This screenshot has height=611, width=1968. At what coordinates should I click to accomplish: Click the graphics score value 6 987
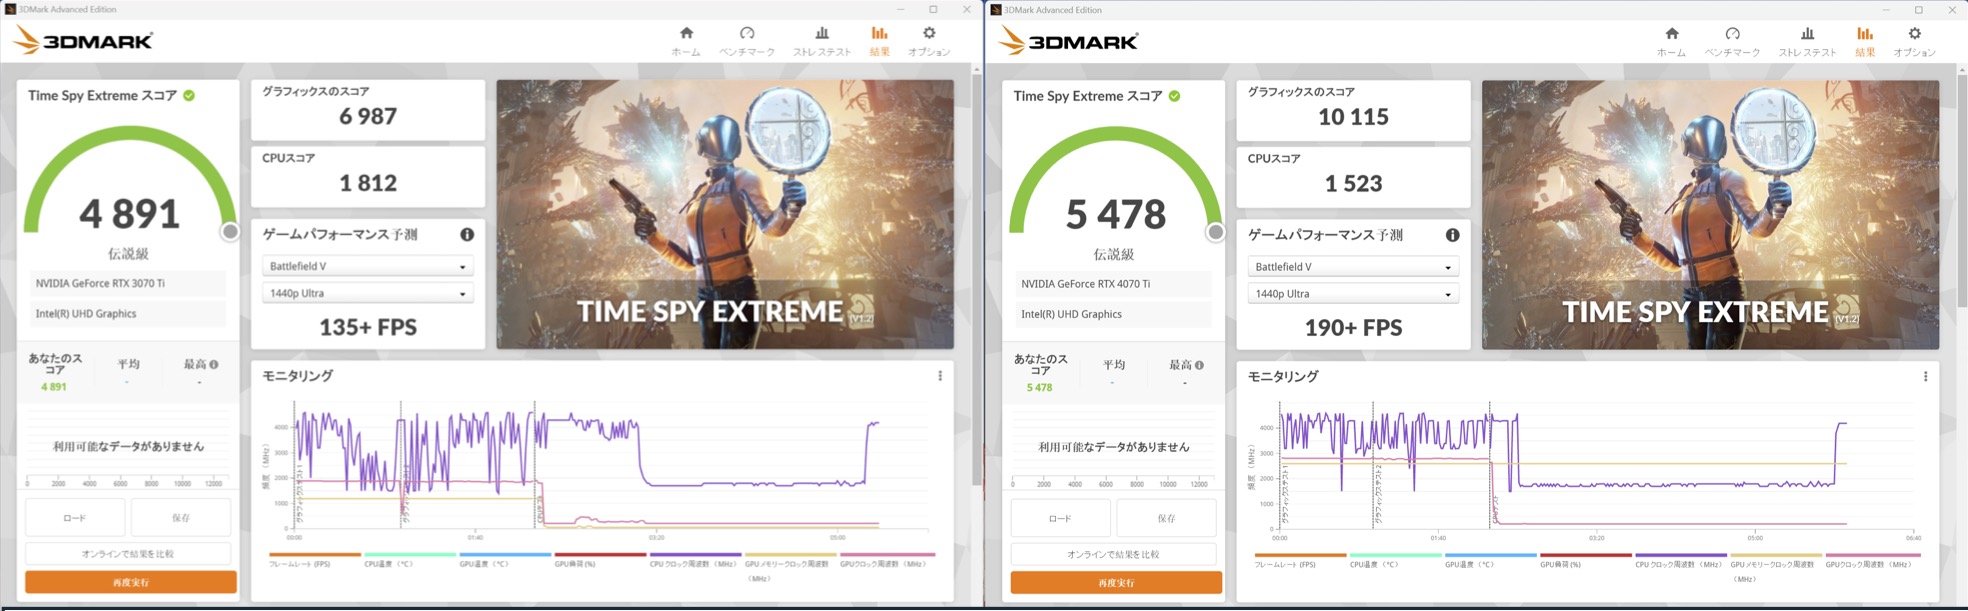click(x=368, y=116)
